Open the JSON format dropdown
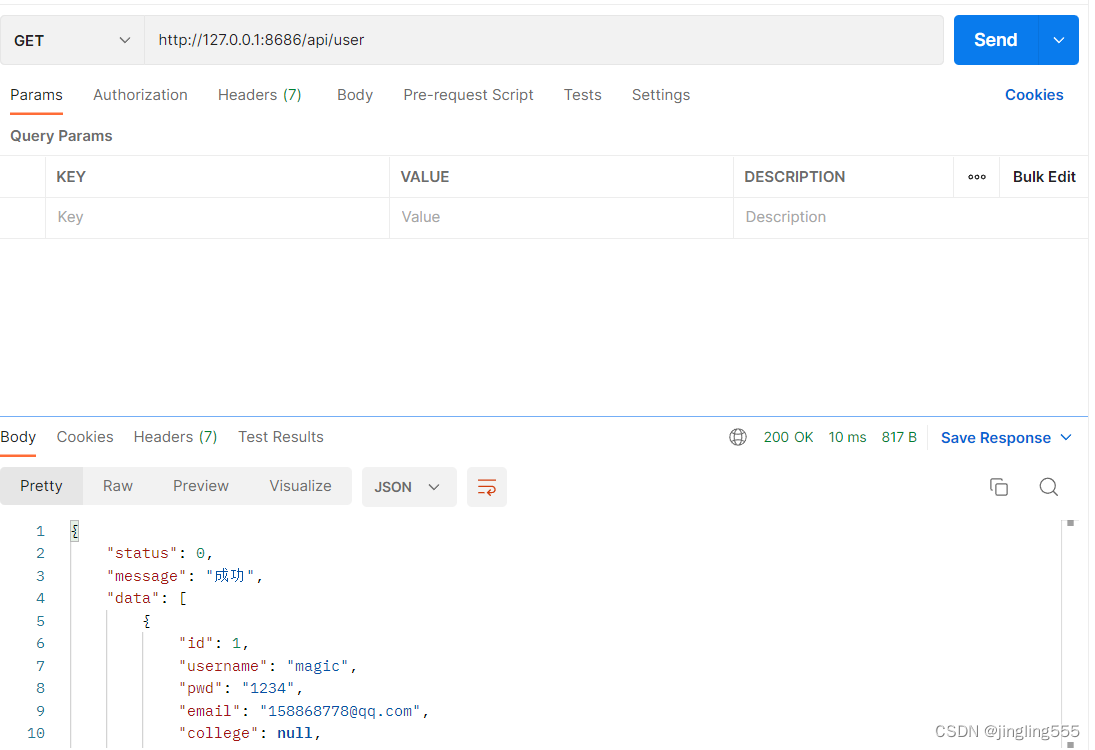Viewport: 1095px width, 750px height. [x=409, y=487]
